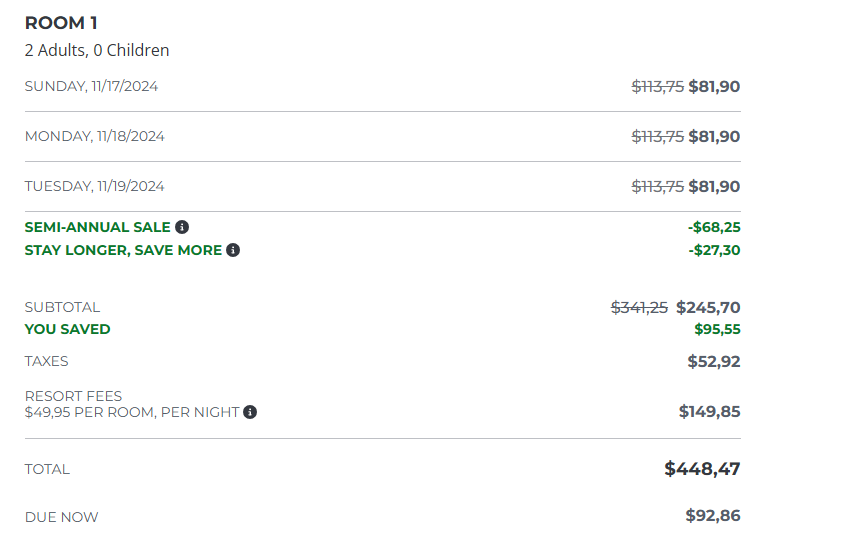Image resolution: width=868 pixels, height=543 pixels.
Task: Select the ROOM 1 heading
Action: pos(61,23)
